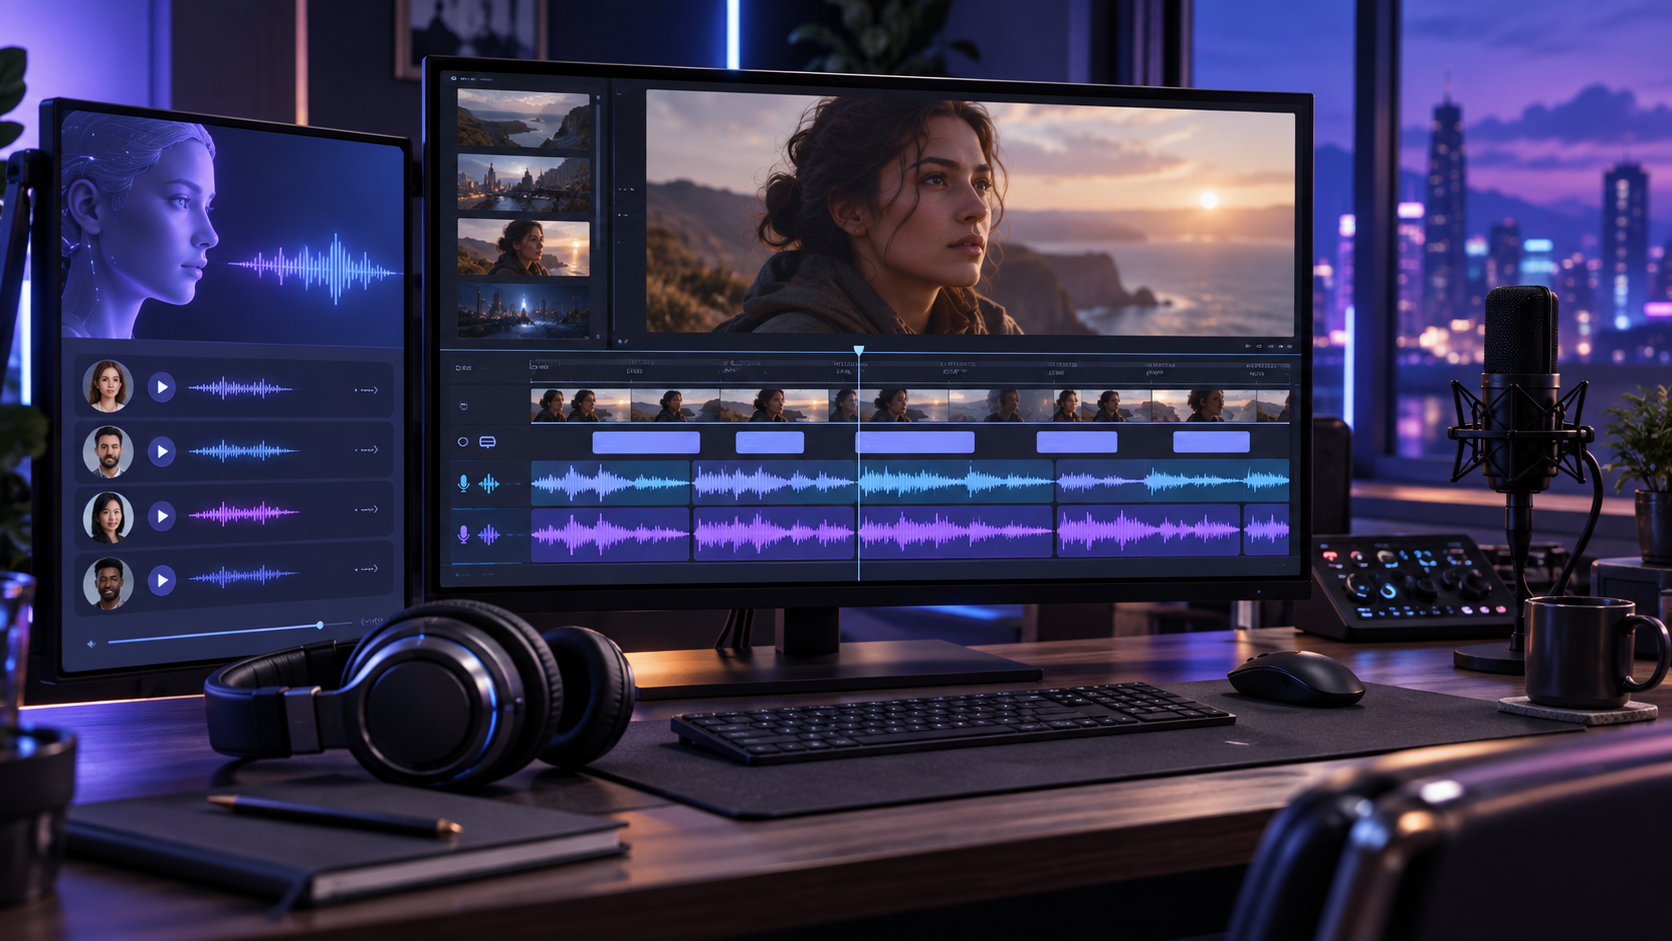The width and height of the screenshot is (1672, 941).
Task: Click the timeline ruler above the filmstrip
Action: 910,370
